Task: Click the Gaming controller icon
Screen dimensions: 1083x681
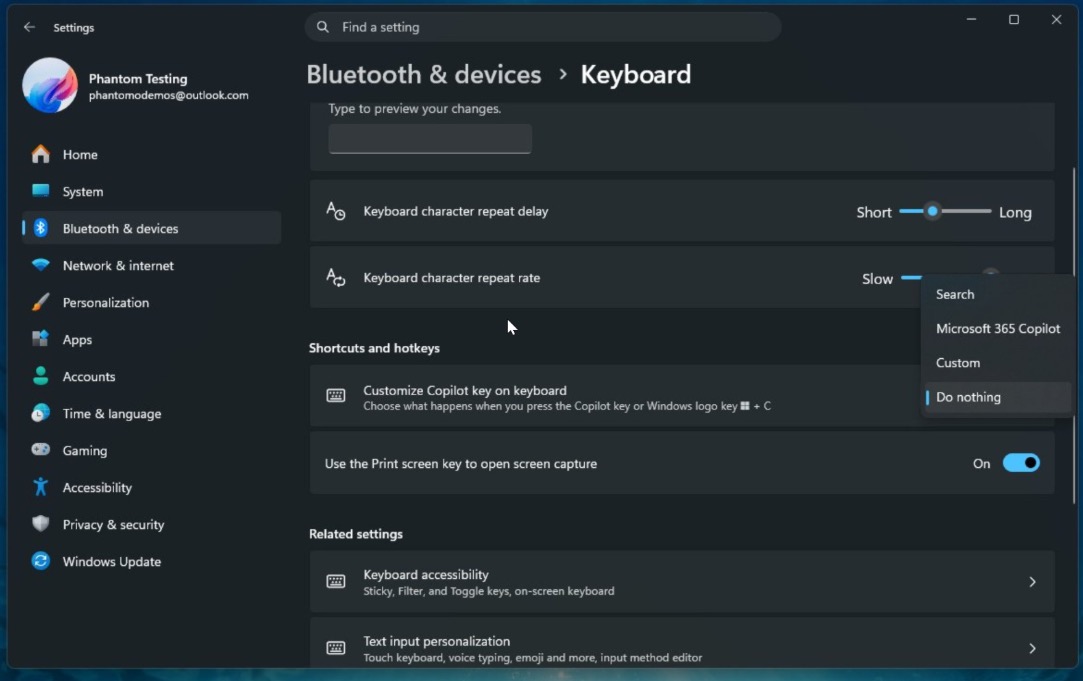Action: [x=41, y=450]
